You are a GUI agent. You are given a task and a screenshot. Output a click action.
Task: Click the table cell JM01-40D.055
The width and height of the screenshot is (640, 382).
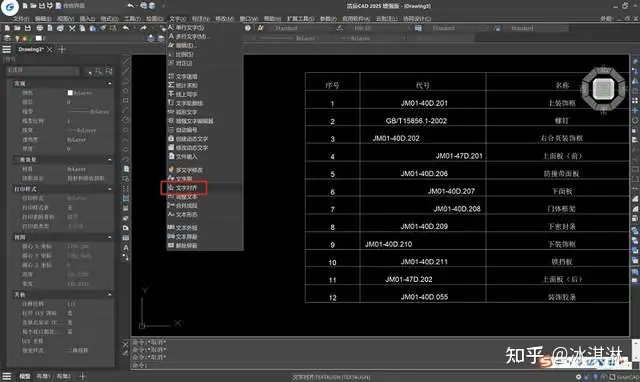424,297
